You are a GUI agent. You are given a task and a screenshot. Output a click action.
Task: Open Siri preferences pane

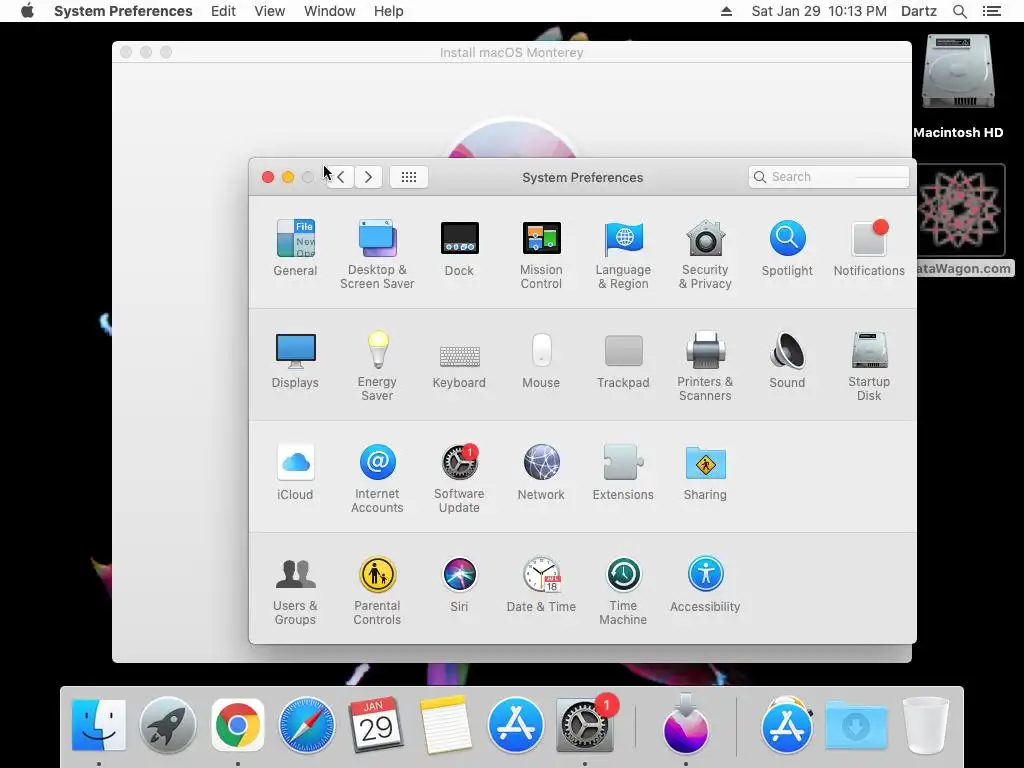tap(459, 584)
